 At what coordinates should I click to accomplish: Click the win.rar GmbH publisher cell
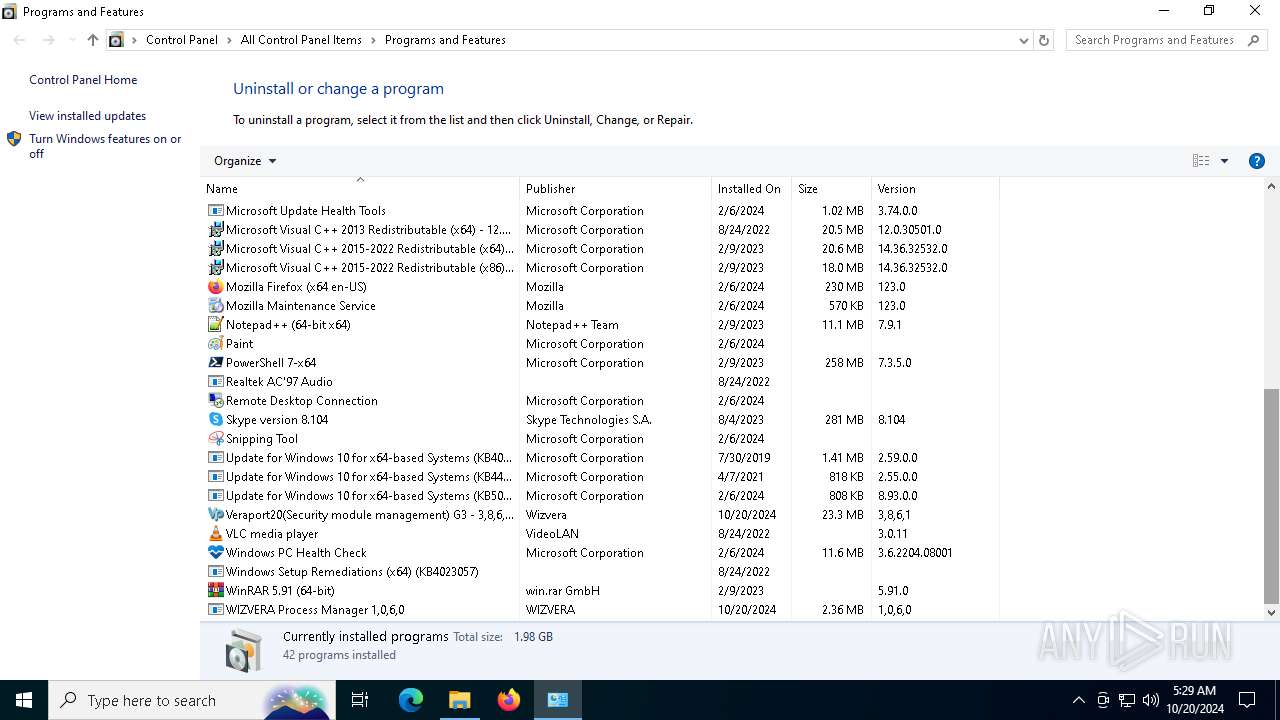tap(563, 591)
